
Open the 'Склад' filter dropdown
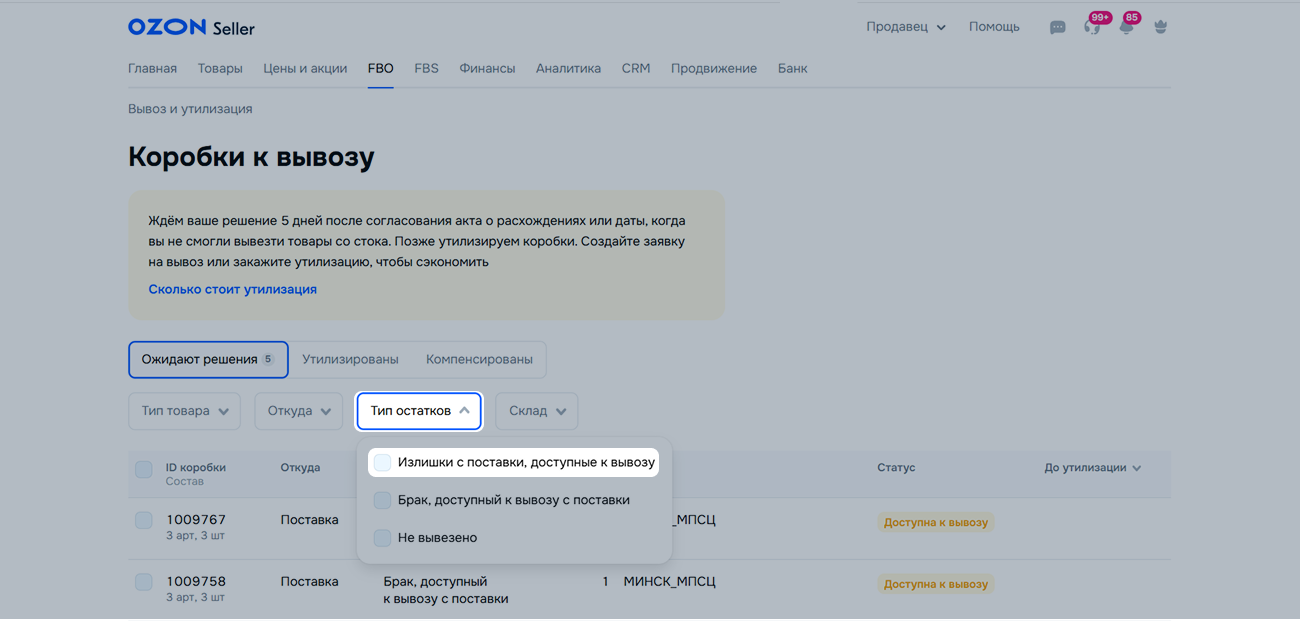pyautogui.click(x=536, y=411)
